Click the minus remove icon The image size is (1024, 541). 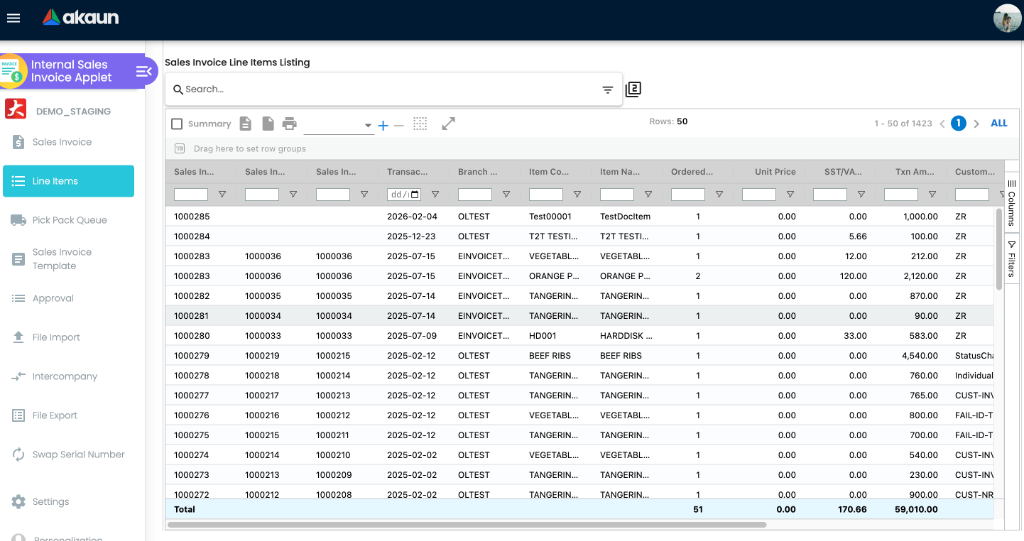398,125
